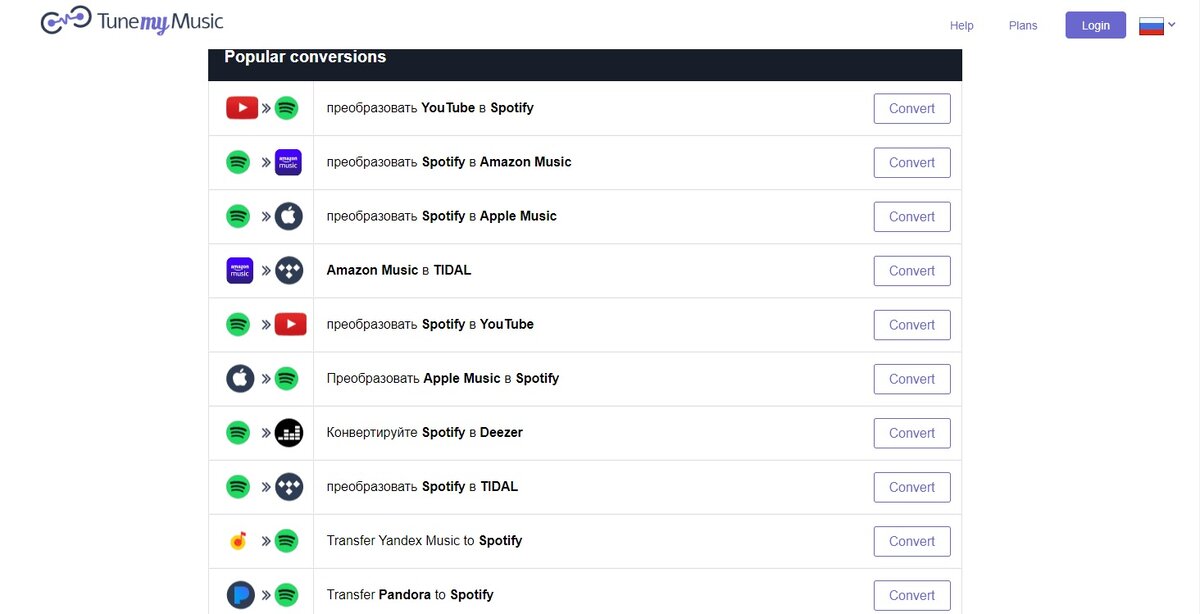Click Spotify icon in Spotify to Amazon Music row
Viewport: 1200px width, 614px height.
(x=238, y=162)
